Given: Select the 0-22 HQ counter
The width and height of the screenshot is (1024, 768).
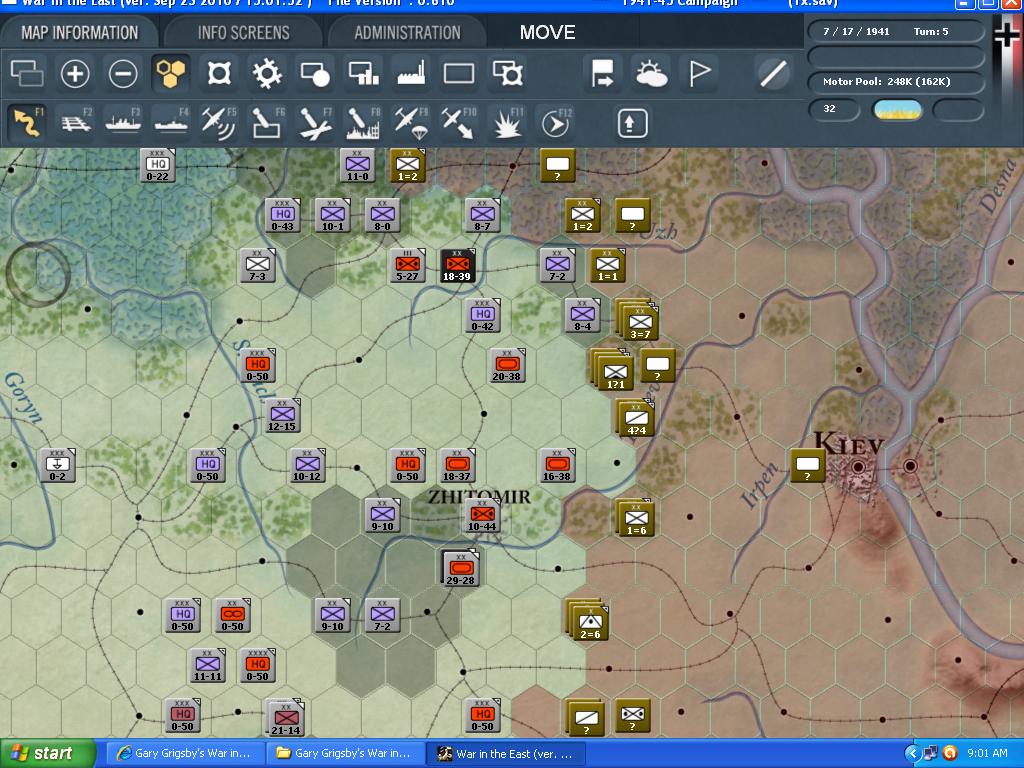Looking at the screenshot, I should (157, 164).
